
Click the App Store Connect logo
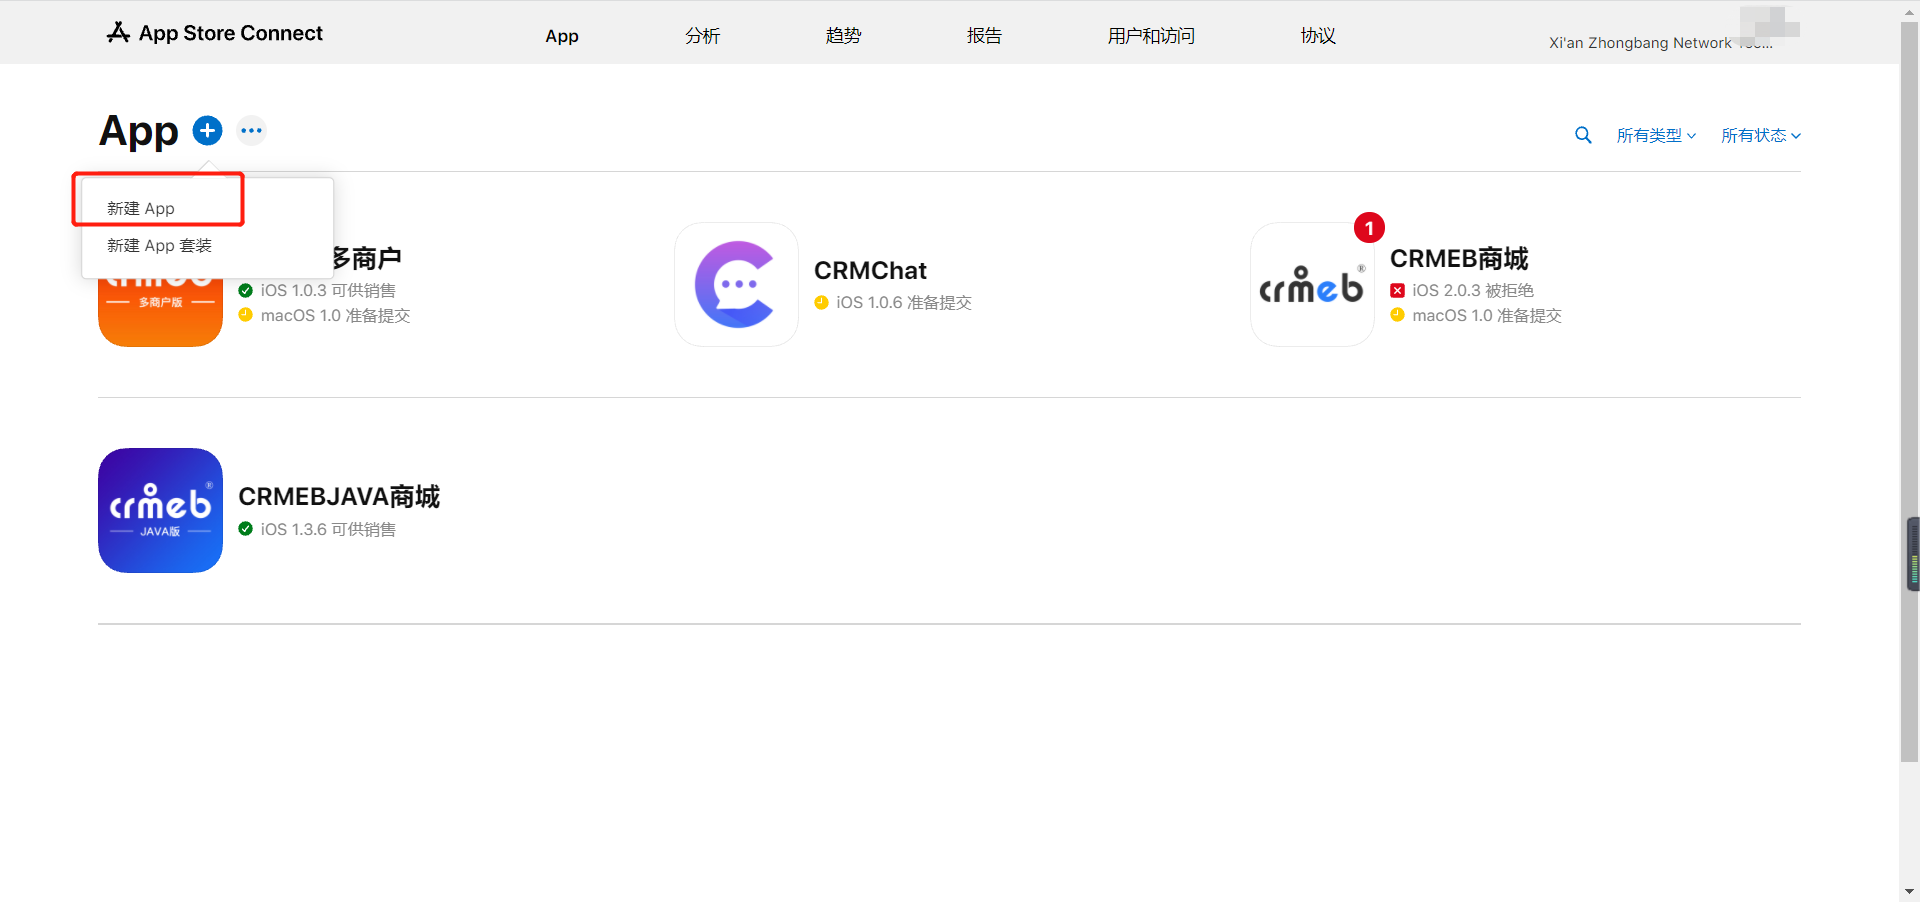coord(215,33)
